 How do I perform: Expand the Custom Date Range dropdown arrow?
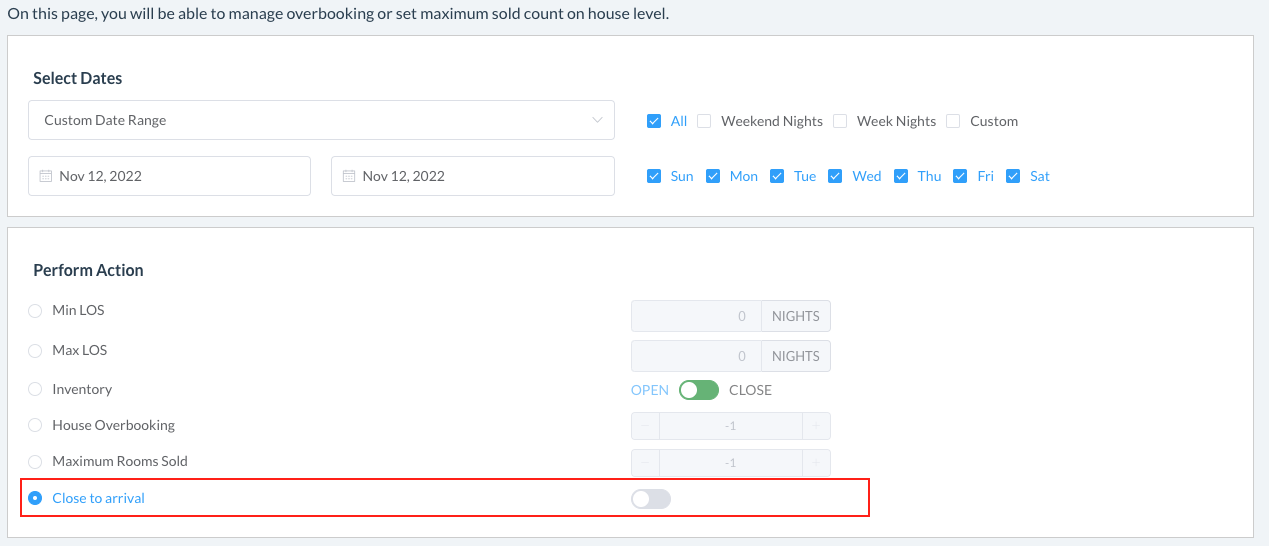coord(598,120)
